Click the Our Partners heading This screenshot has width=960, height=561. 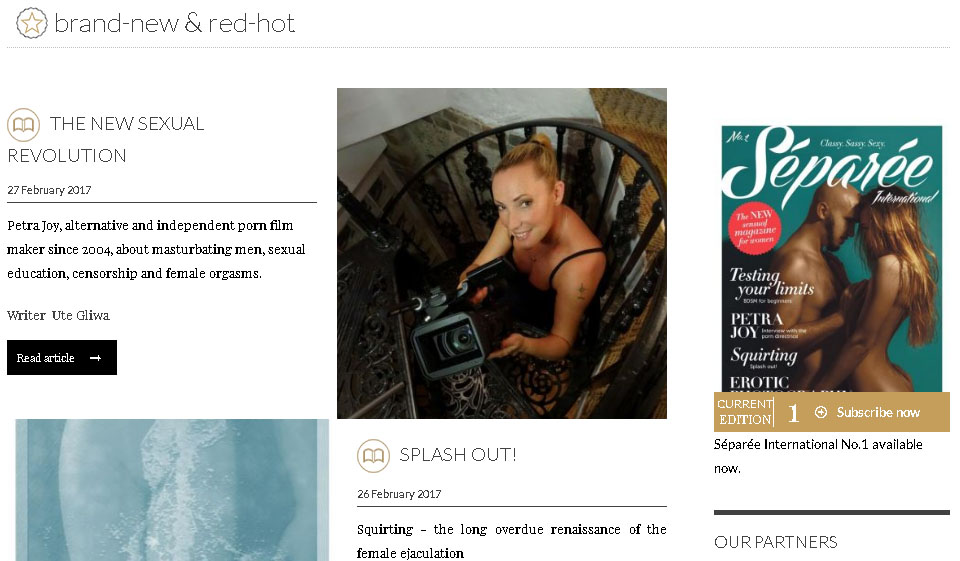tap(776, 542)
